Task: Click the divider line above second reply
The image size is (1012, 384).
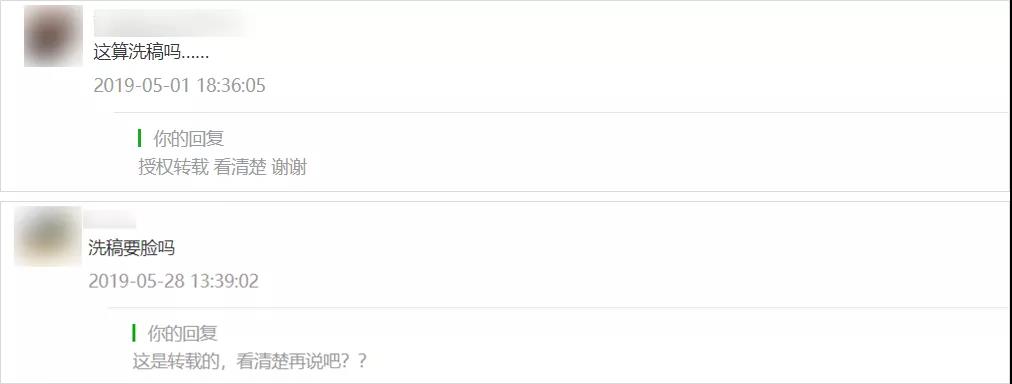Action: pos(559,308)
